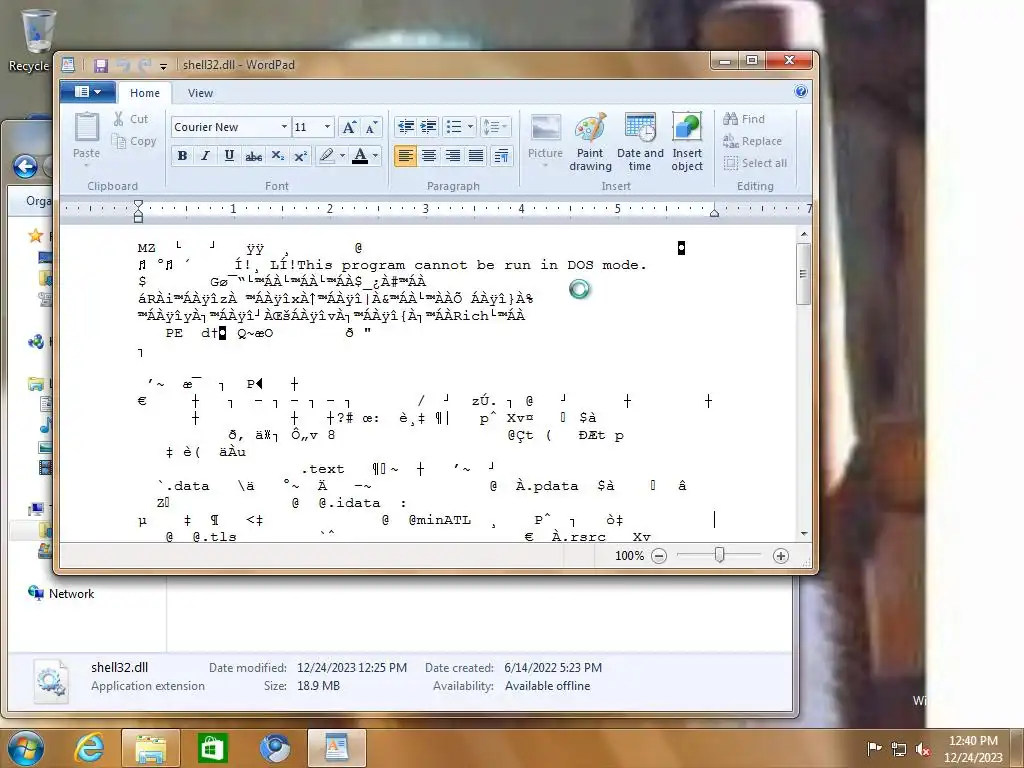1024x768 pixels.
Task: Apply font text color A
Action: pos(360,155)
